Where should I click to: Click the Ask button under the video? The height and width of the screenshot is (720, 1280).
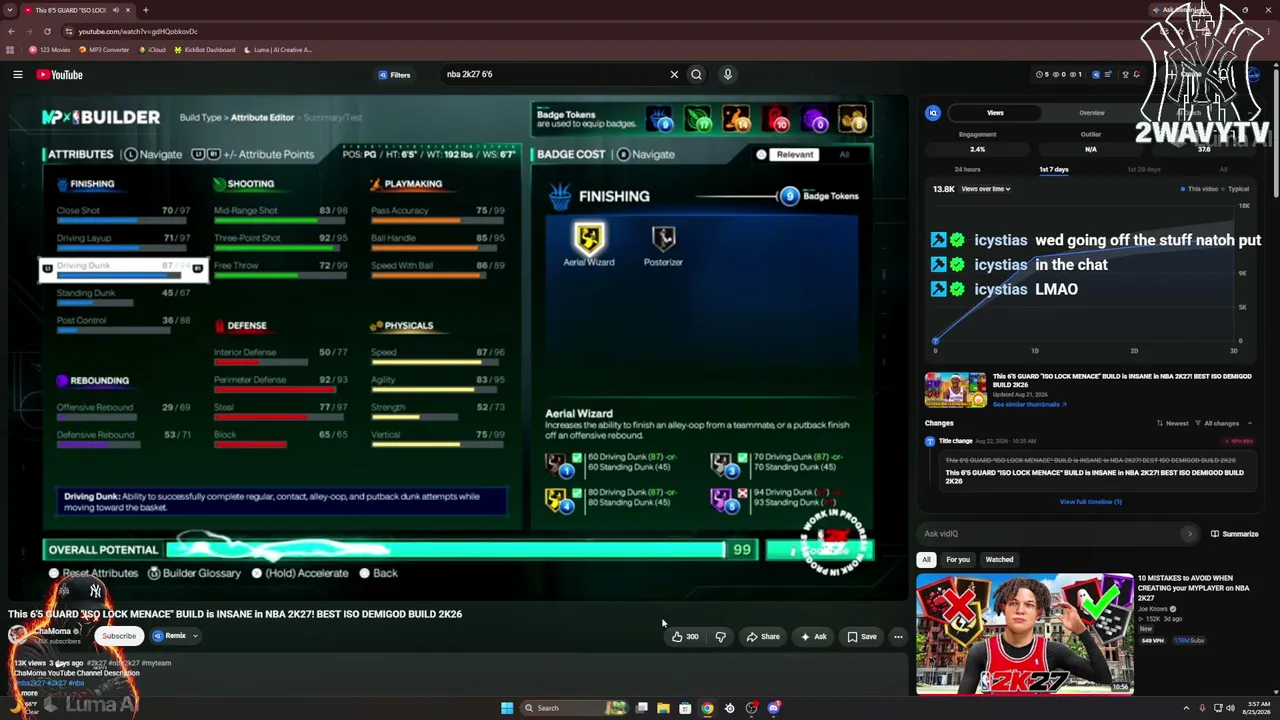[813, 636]
